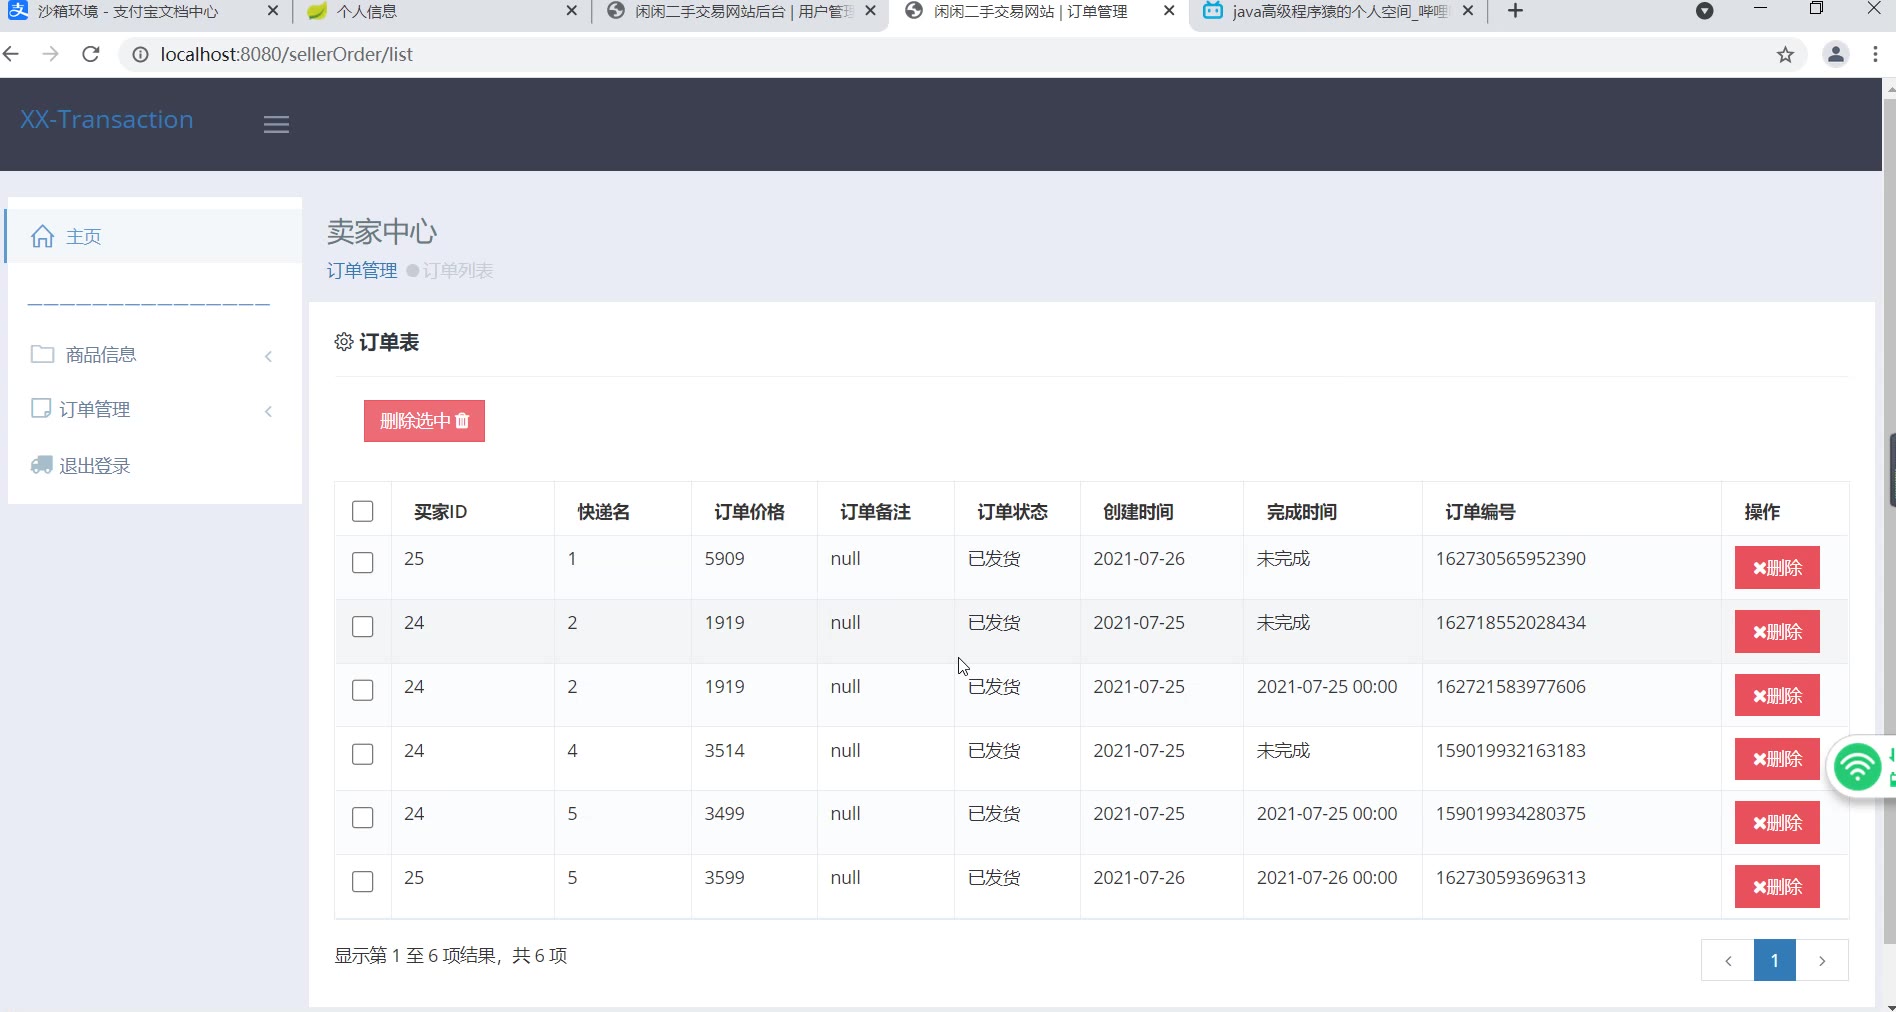Open 主页 in the sidebar
The width and height of the screenshot is (1896, 1012).
[x=154, y=236]
